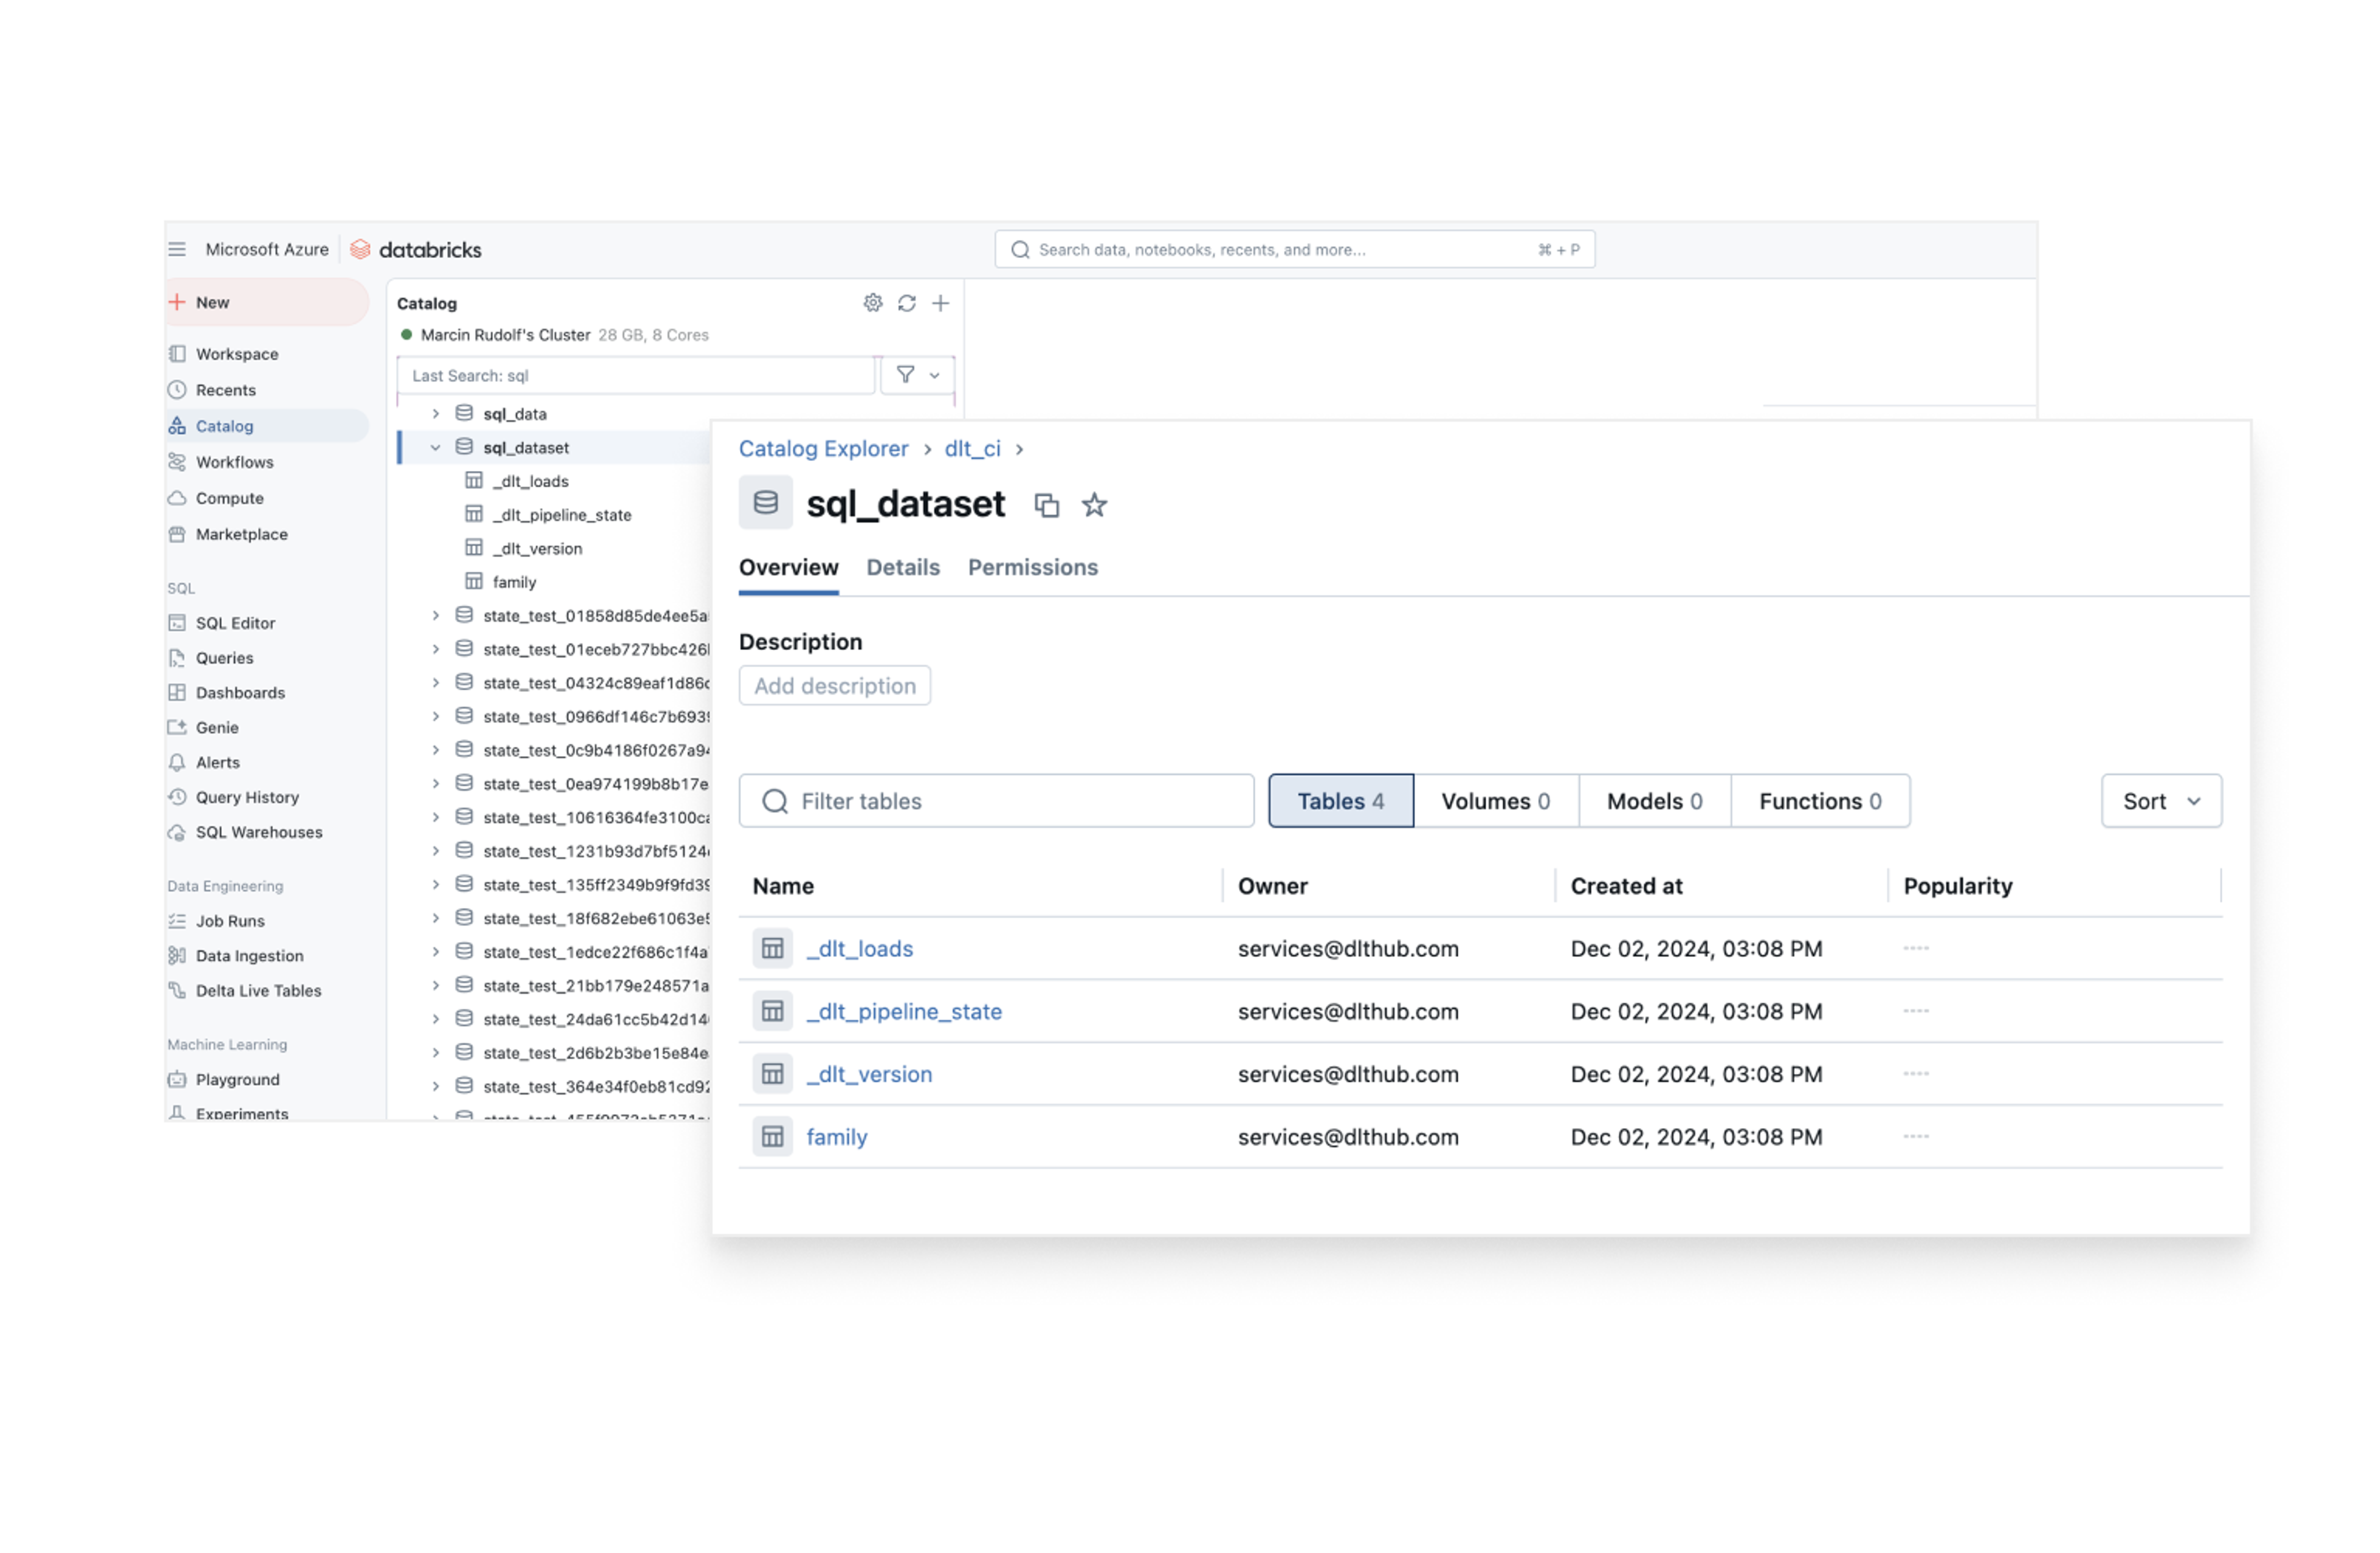Image resolution: width=2380 pixels, height=1553 pixels.
Task: Switch the list to Functions 0
Action: [x=1819, y=801]
